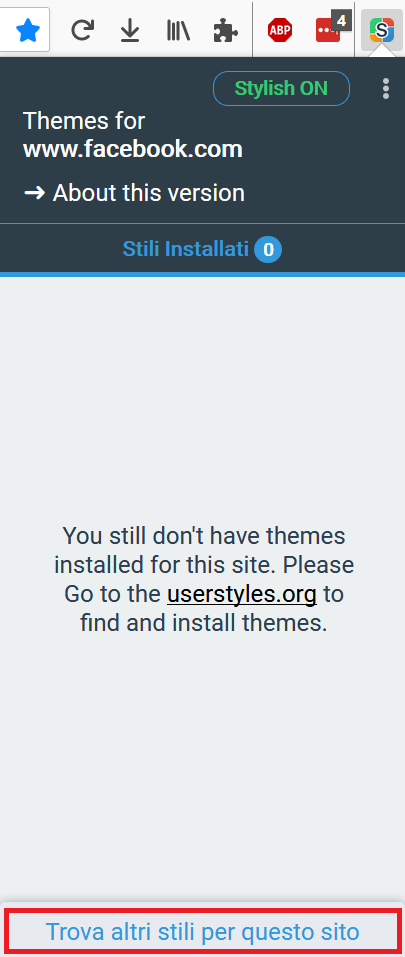Image resolution: width=405 pixels, height=957 pixels.
Task: Click the number 4 notification badge
Action: (x=342, y=21)
